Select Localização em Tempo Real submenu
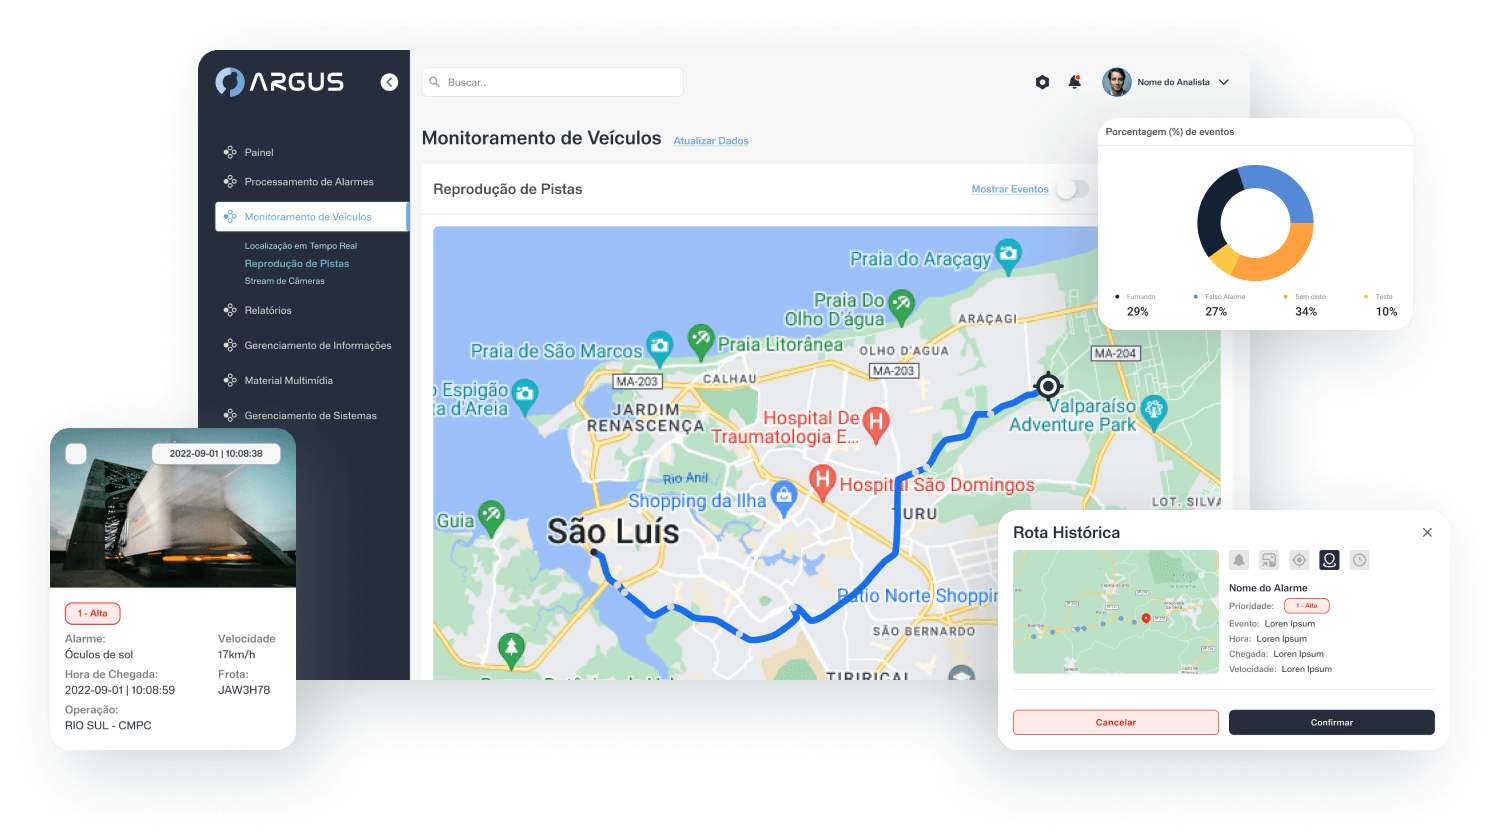1500x840 pixels. 300,246
